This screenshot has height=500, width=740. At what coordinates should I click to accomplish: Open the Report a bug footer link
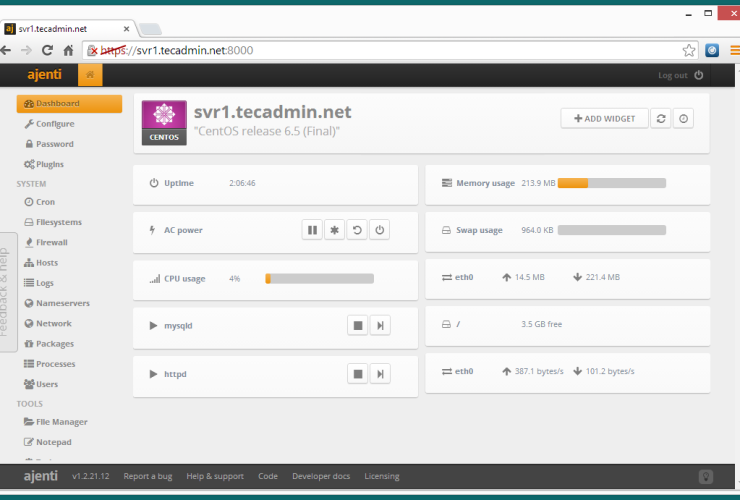(x=148, y=476)
